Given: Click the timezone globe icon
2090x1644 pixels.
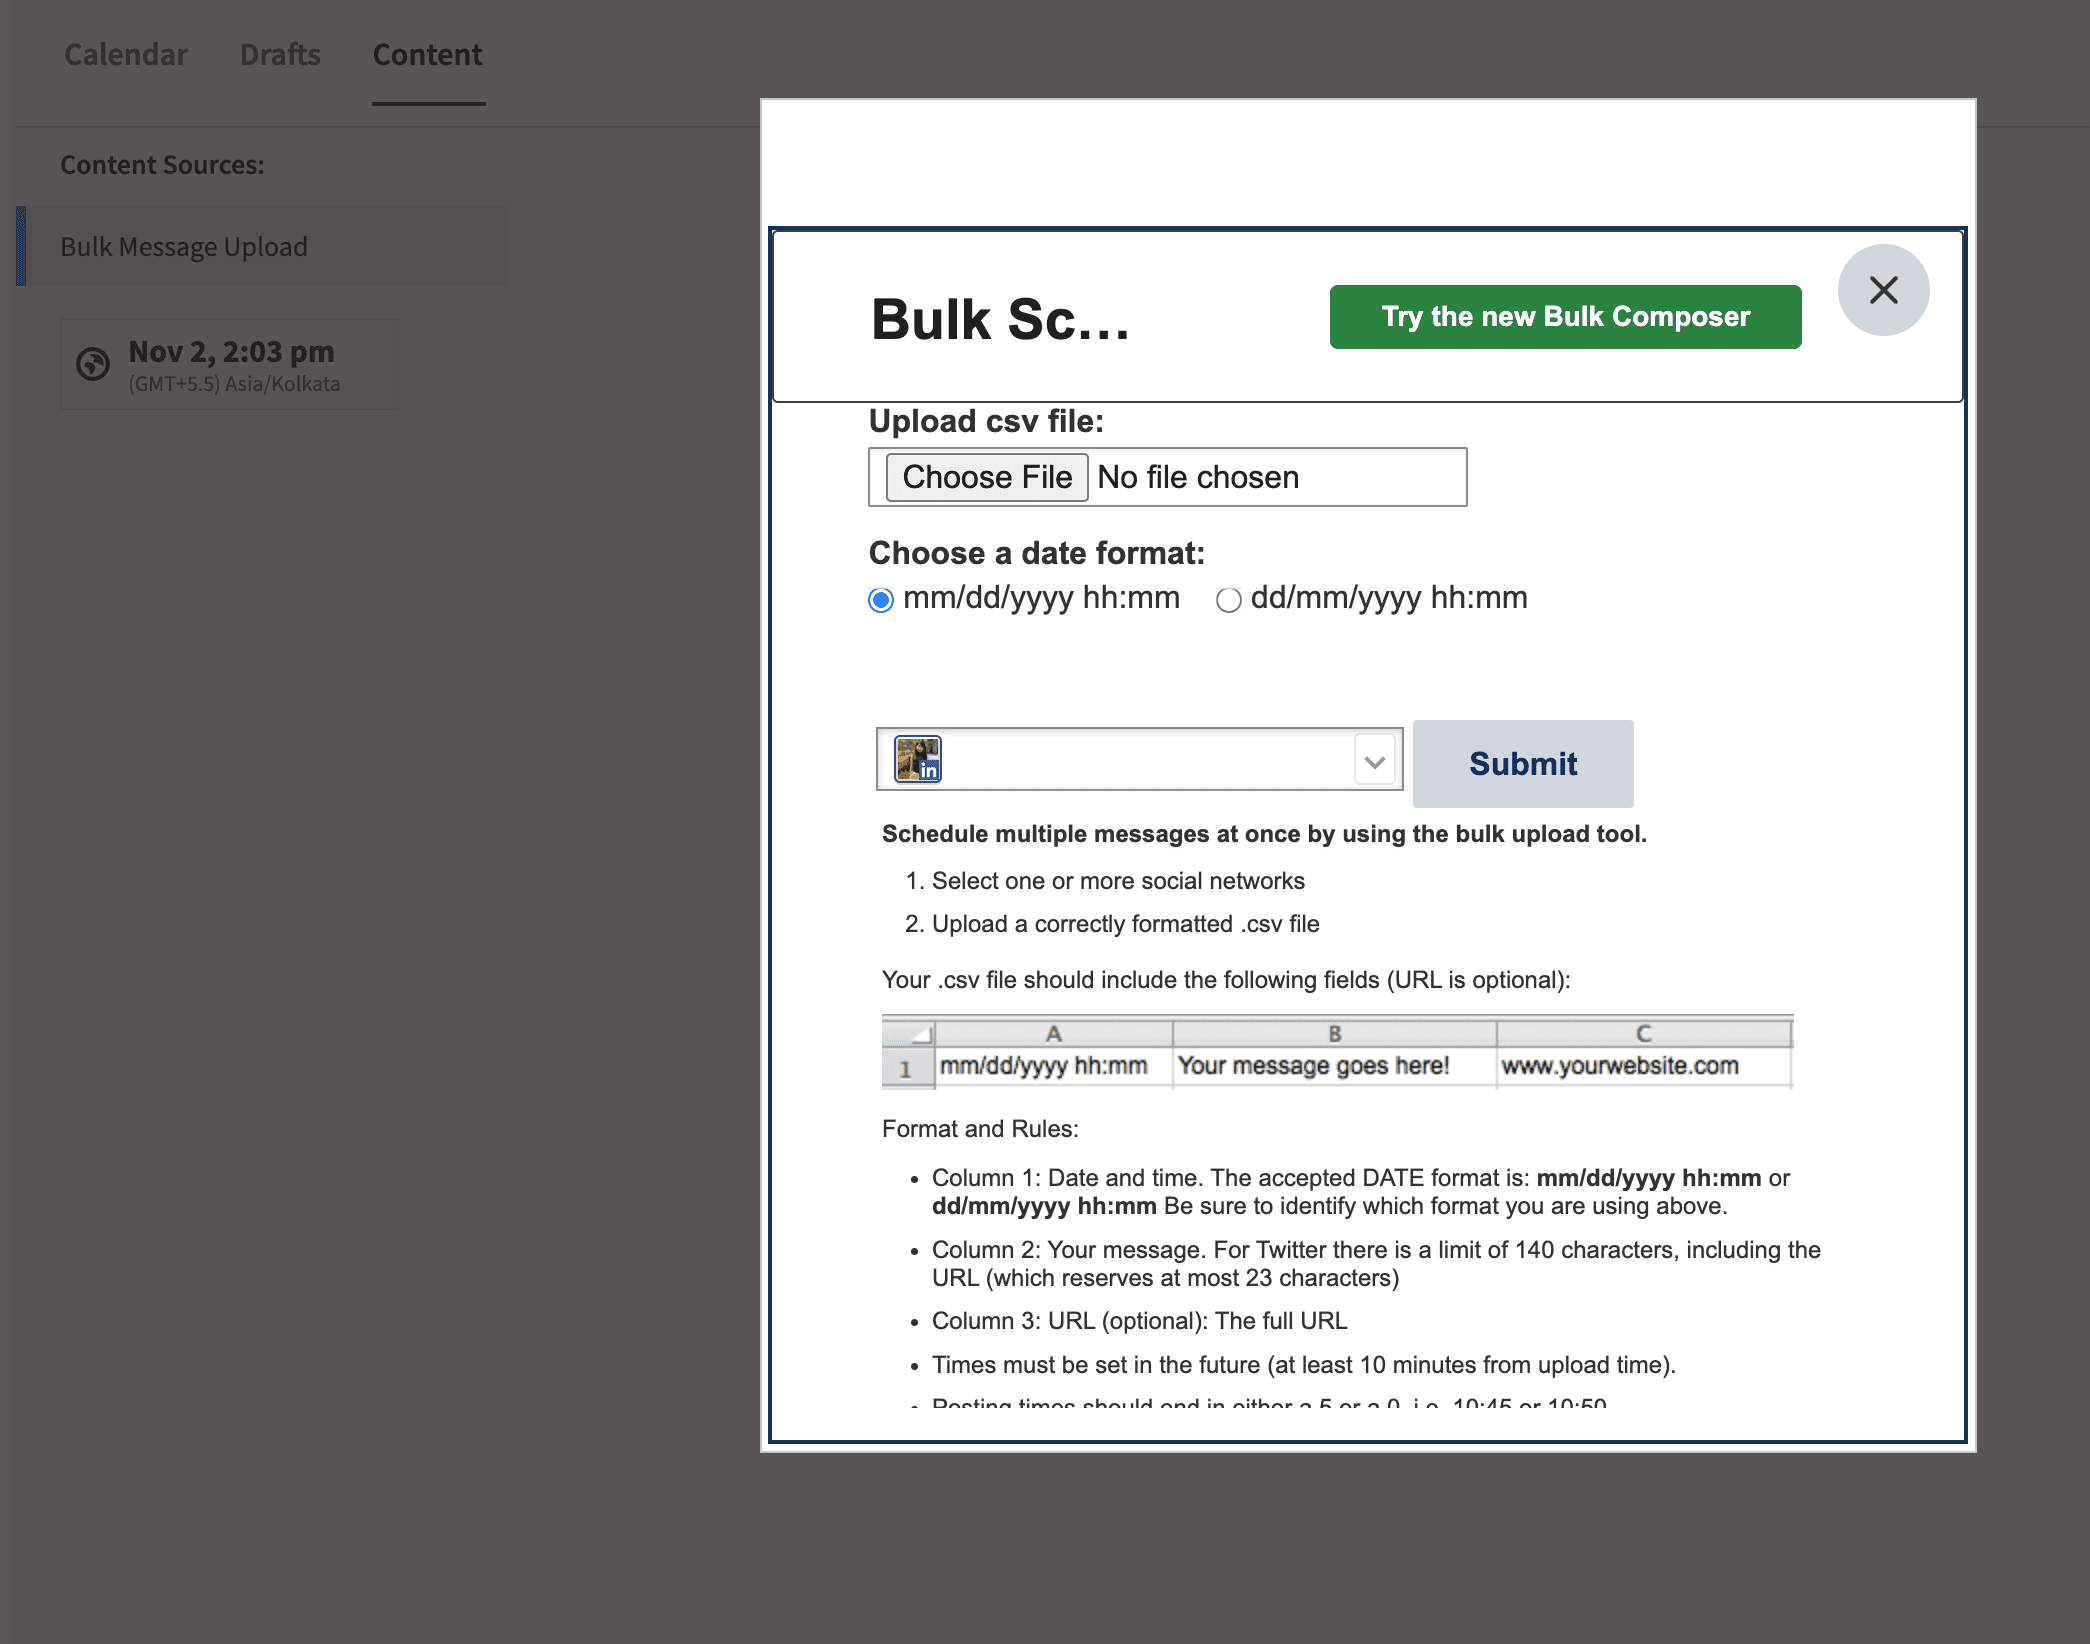Looking at the screenshot, I should click(93, 364).
